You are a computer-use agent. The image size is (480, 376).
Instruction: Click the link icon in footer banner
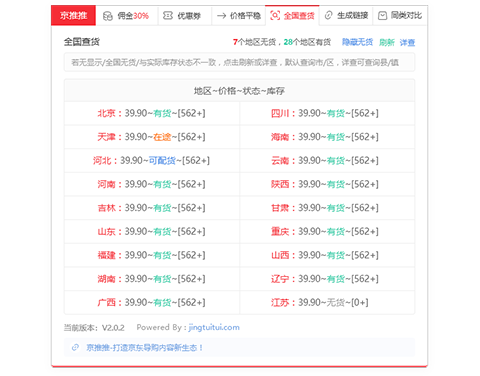pyautogui.click(x=75, y=347)
